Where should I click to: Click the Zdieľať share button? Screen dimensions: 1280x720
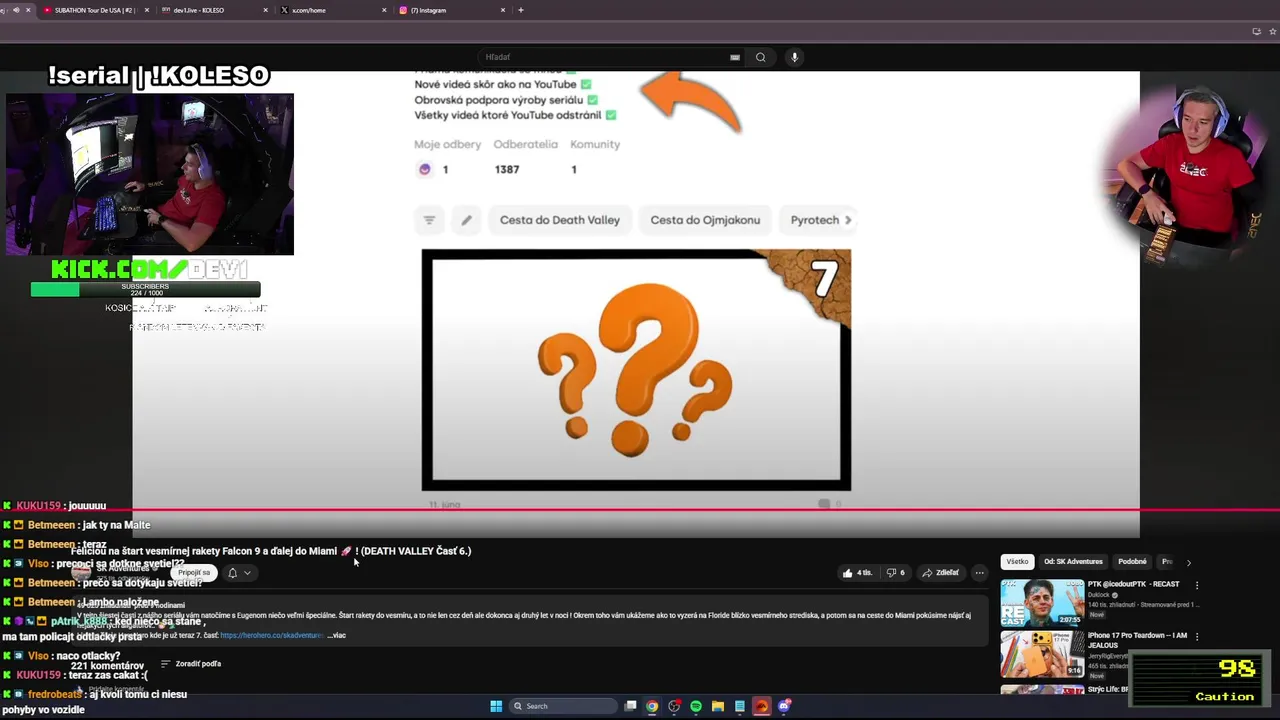coord(941,573)
